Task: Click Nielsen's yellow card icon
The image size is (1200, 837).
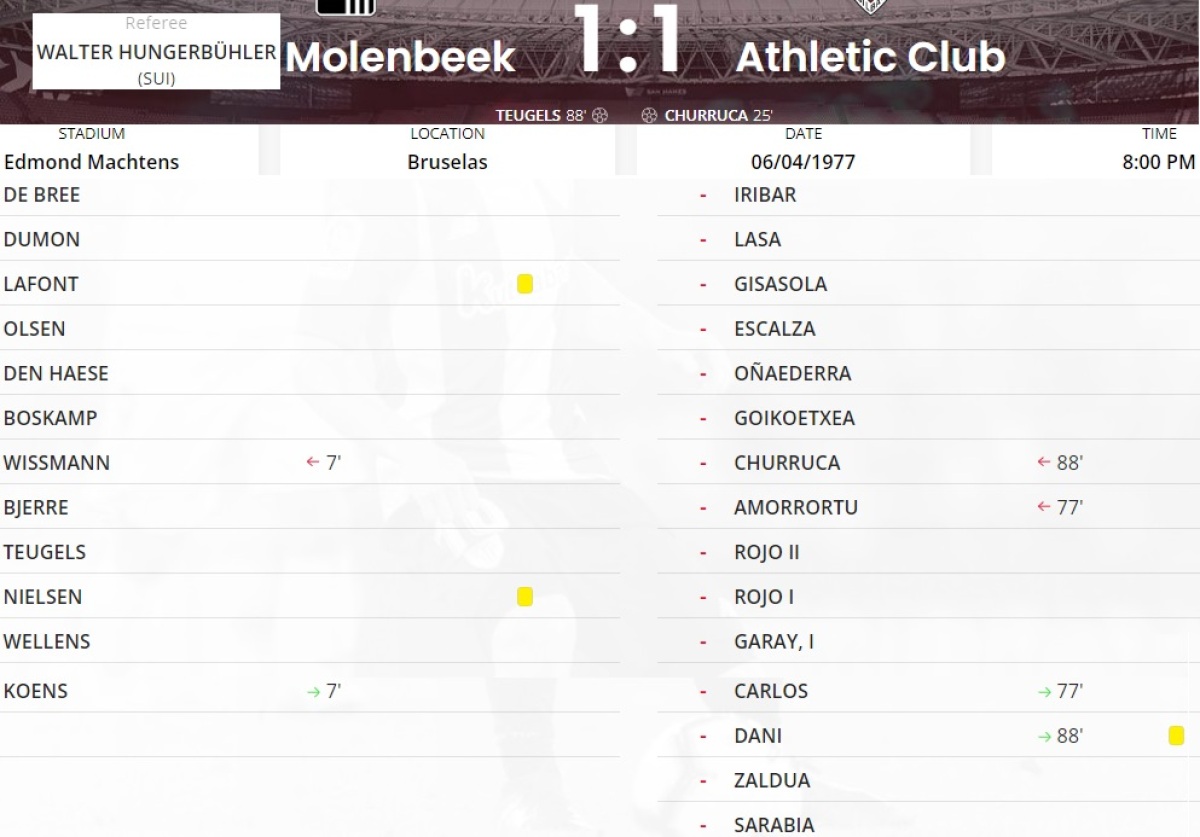Action: 525,597
